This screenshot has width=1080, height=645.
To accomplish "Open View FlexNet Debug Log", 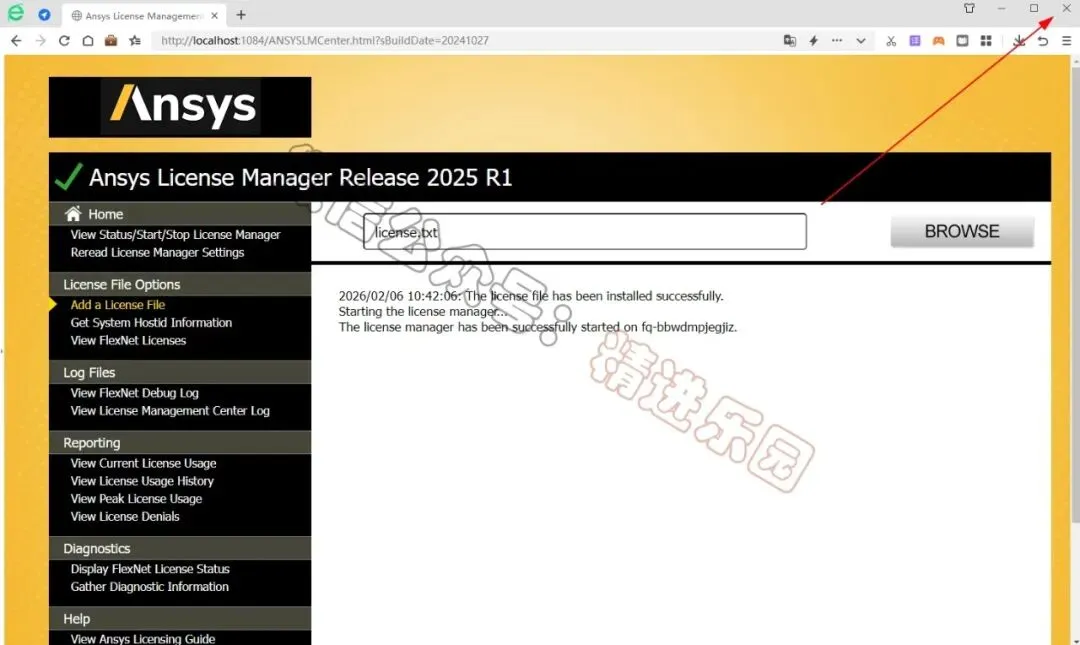I will 134,393.
